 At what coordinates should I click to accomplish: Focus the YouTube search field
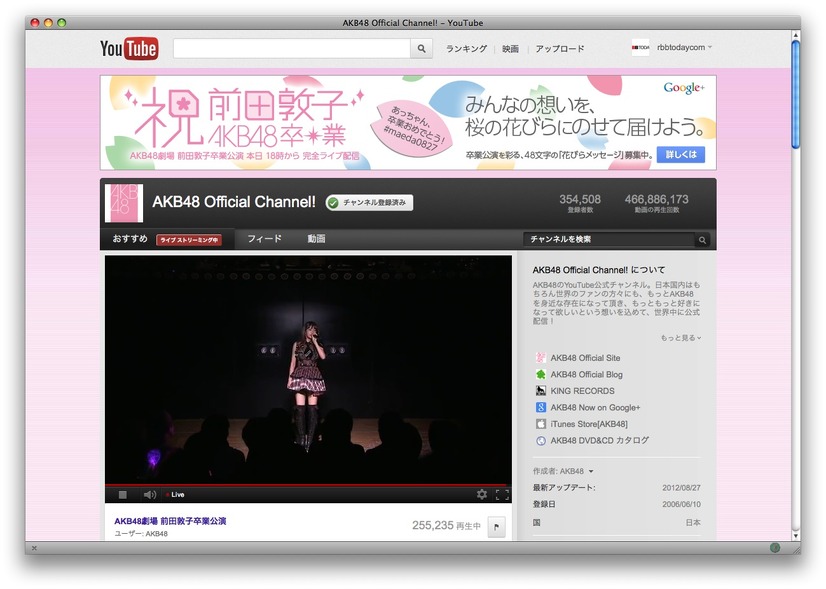tap(292, 48)
